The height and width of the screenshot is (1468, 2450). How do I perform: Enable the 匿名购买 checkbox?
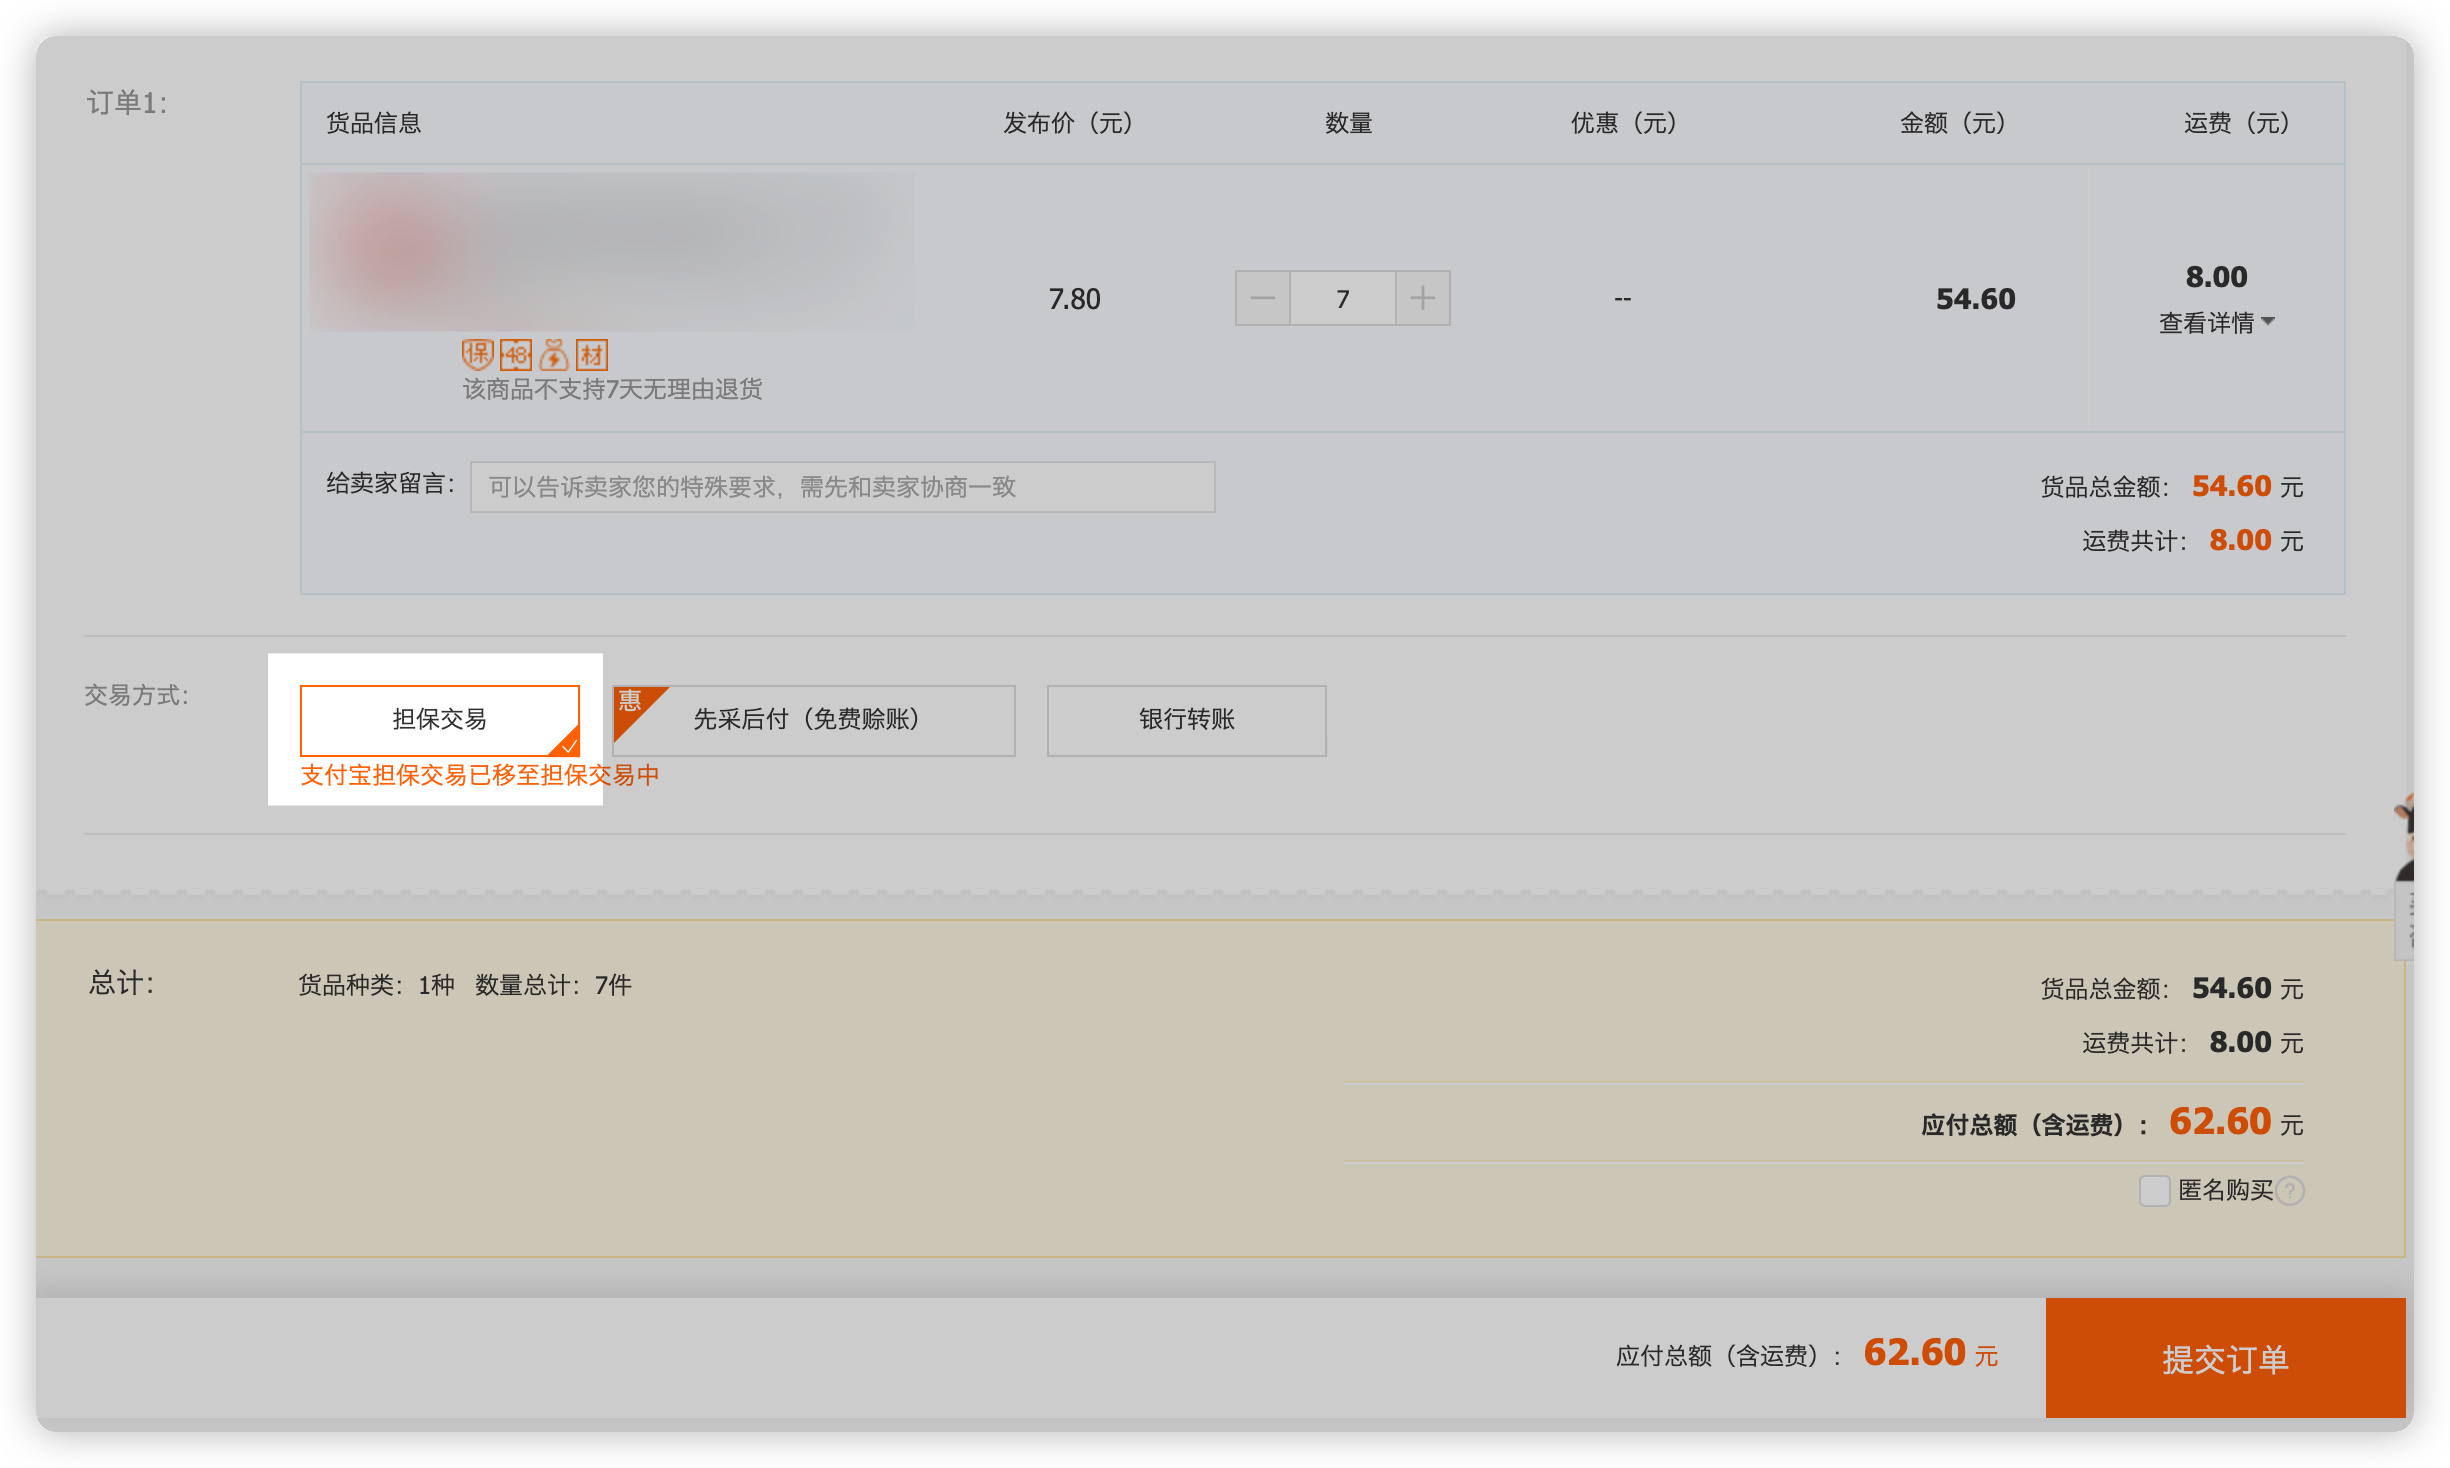tap(2154, 1191)
